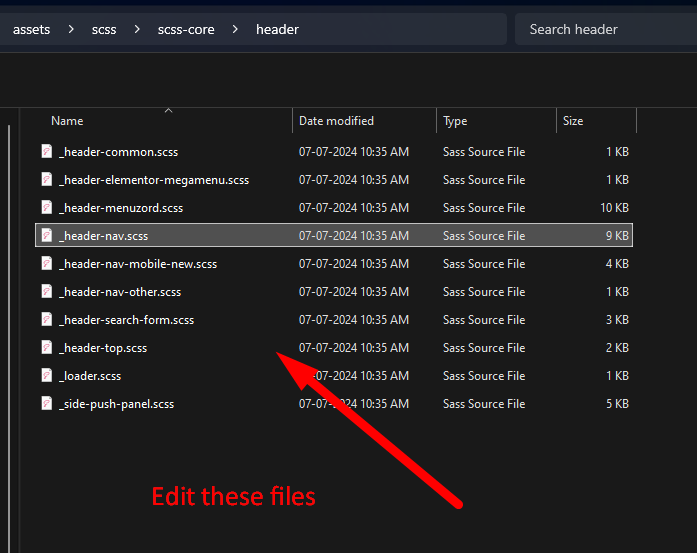
Task: Sort files by Type column
Action: (455, 121)
